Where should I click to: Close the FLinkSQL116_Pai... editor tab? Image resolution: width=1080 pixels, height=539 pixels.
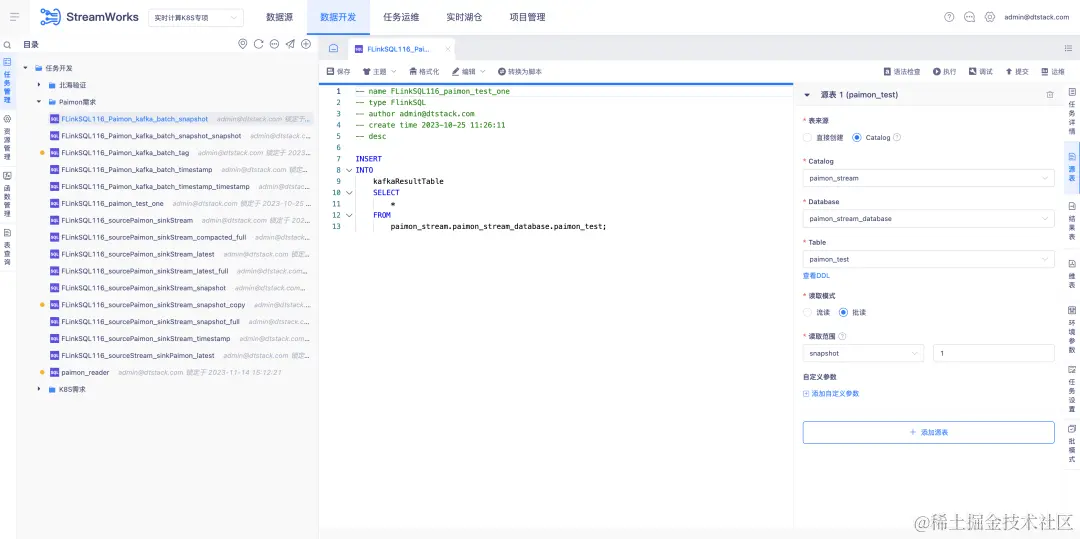(448, 49)
